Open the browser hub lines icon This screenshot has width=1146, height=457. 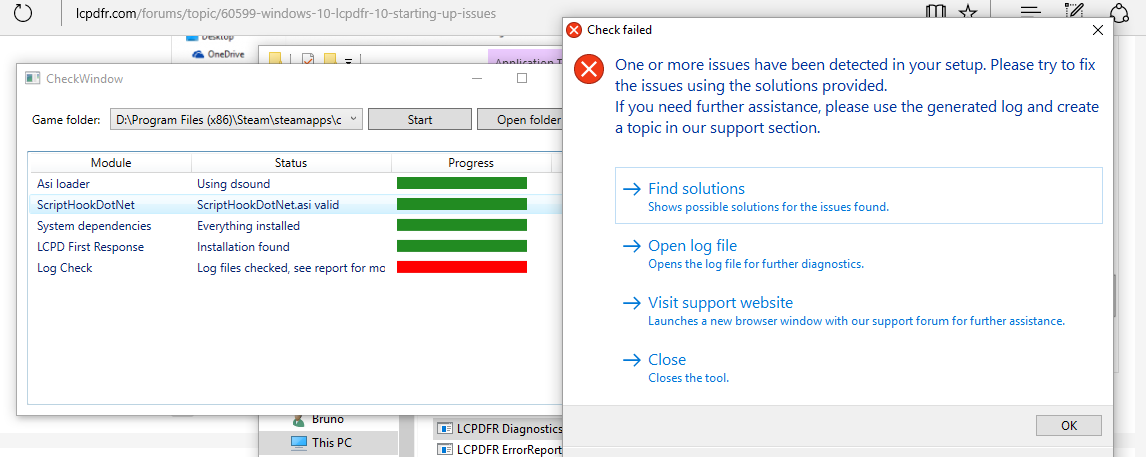click(x=1030, y=12)
